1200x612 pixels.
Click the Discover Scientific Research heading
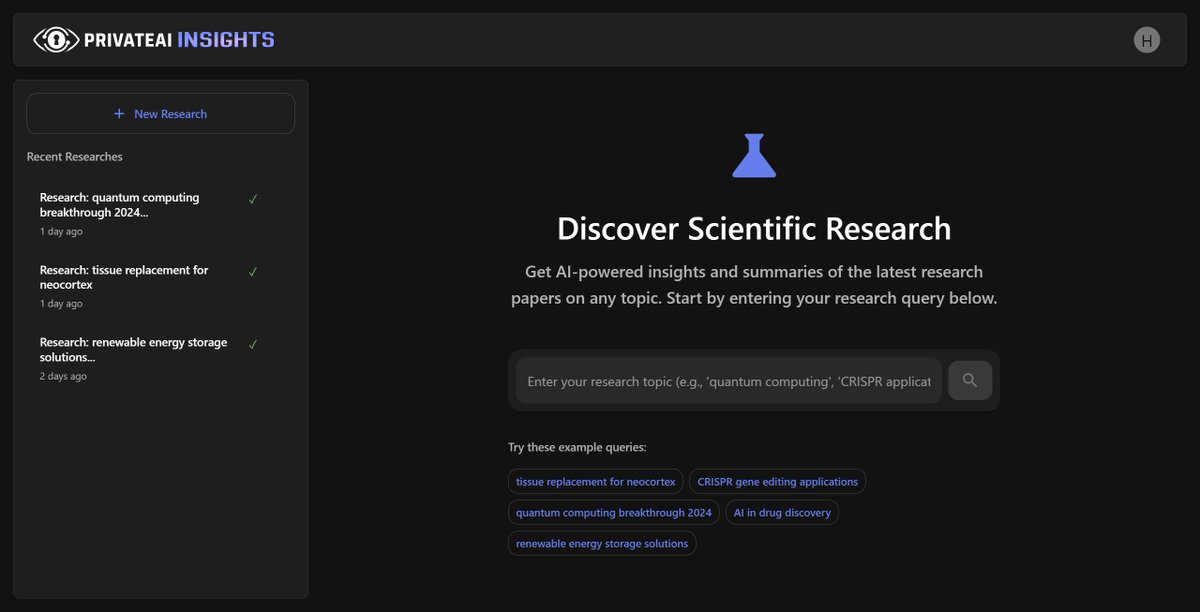point(754,228)
